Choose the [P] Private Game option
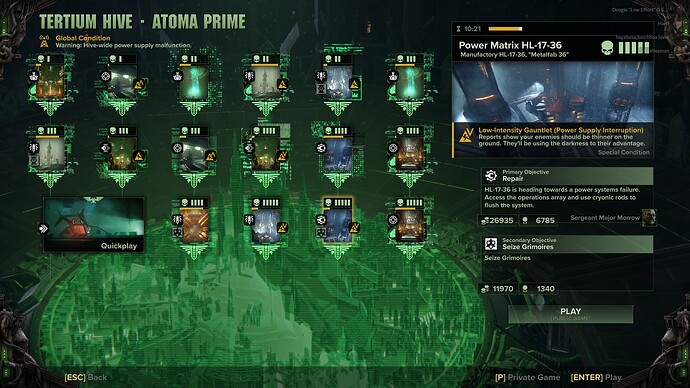Screen dimensions: 690x388 (528, 377)
